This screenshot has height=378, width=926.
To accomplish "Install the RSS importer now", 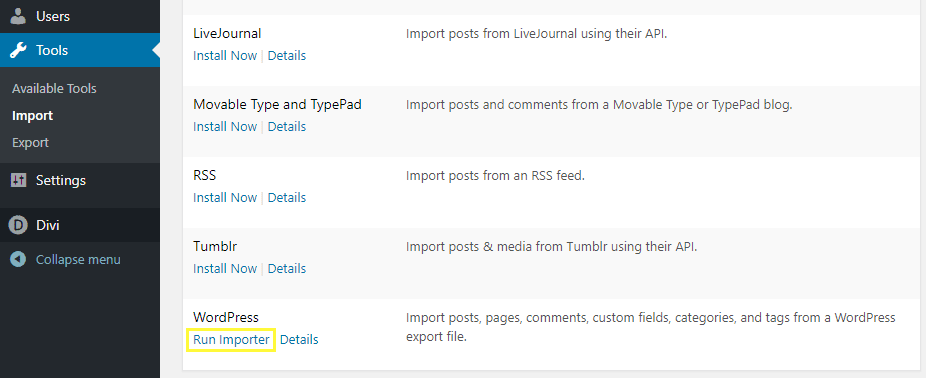I will point(225,197).
